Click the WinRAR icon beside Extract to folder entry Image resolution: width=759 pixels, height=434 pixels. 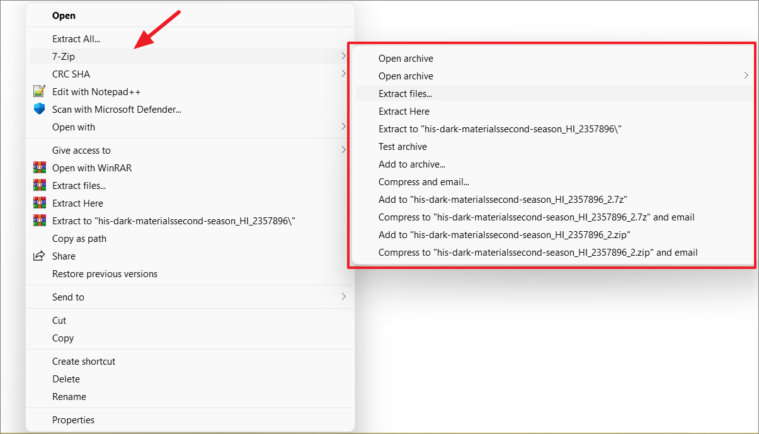(x=39, y=220)
